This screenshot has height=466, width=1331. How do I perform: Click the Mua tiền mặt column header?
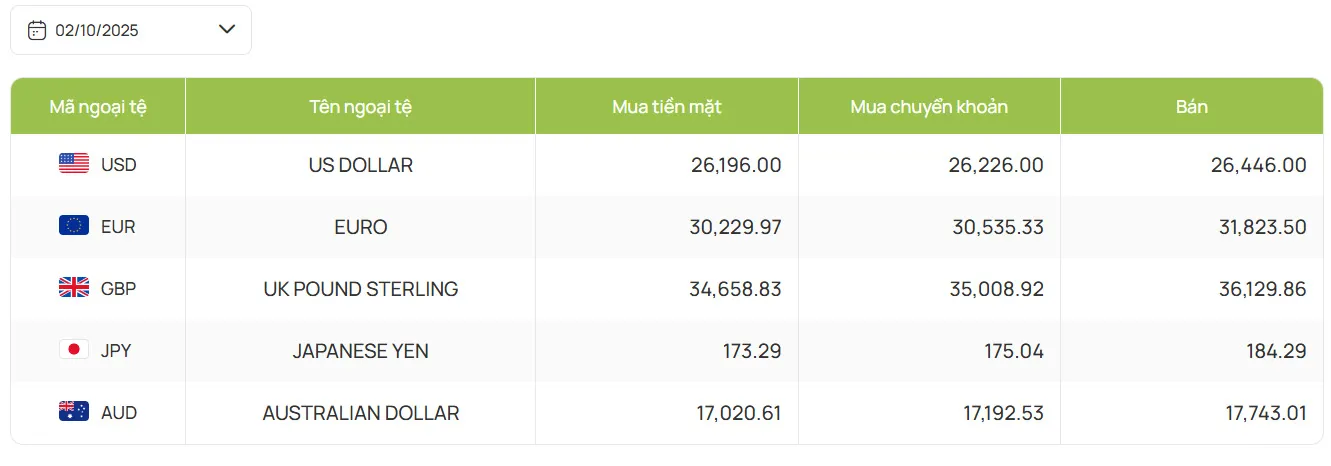click(x=666, y=107)
